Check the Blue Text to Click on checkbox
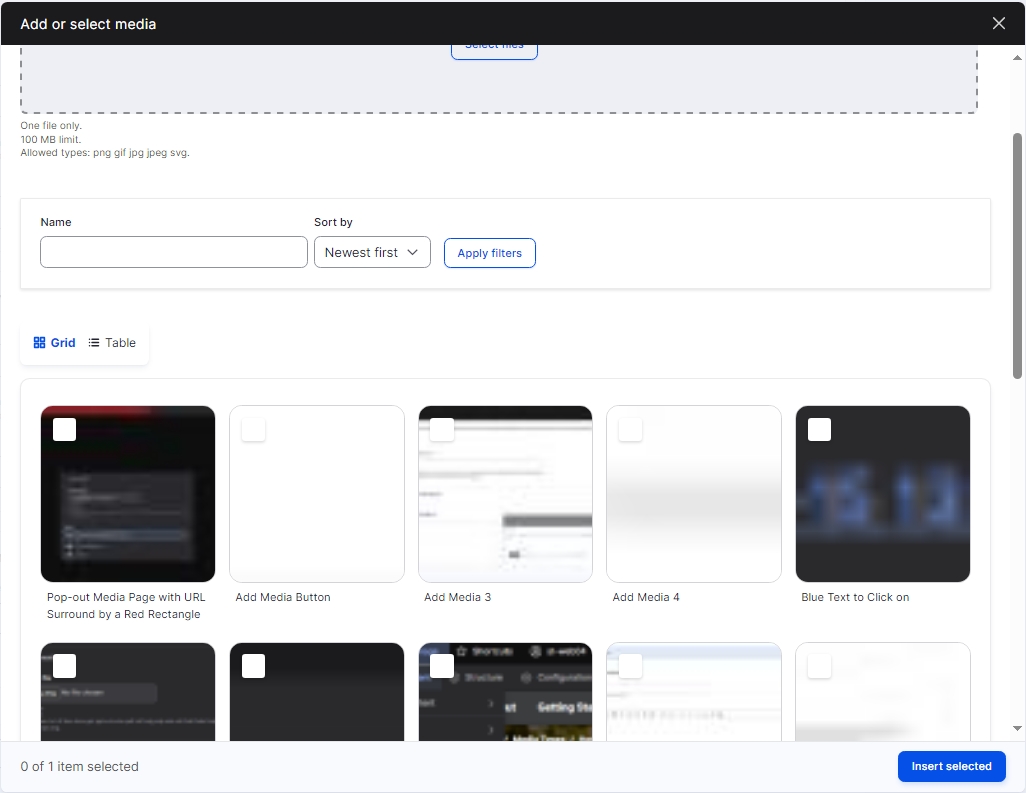The image size is (1026, 793). pos(819,430)
